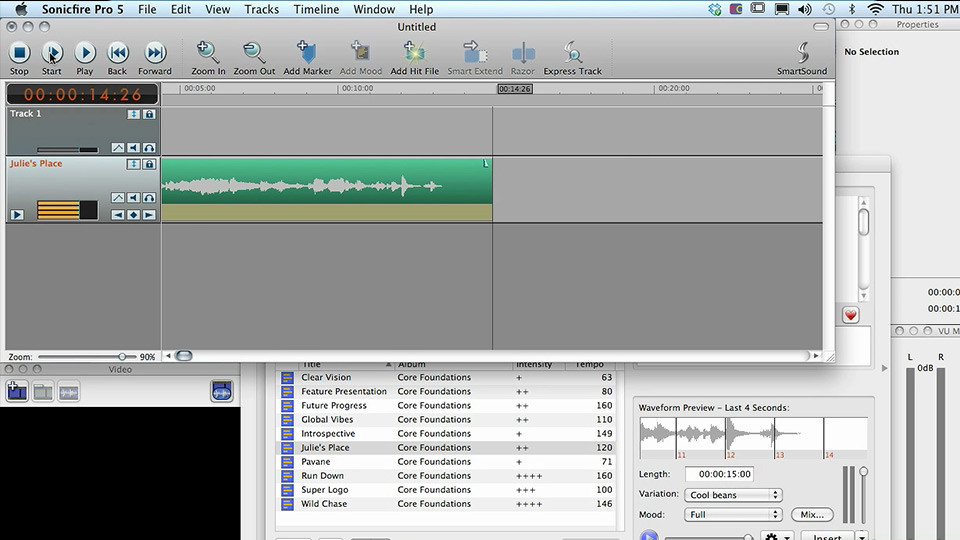Click add video file icon in Video window
This screenshot has height=540, width=960.
pyautogui.click(x=17, y=391)
